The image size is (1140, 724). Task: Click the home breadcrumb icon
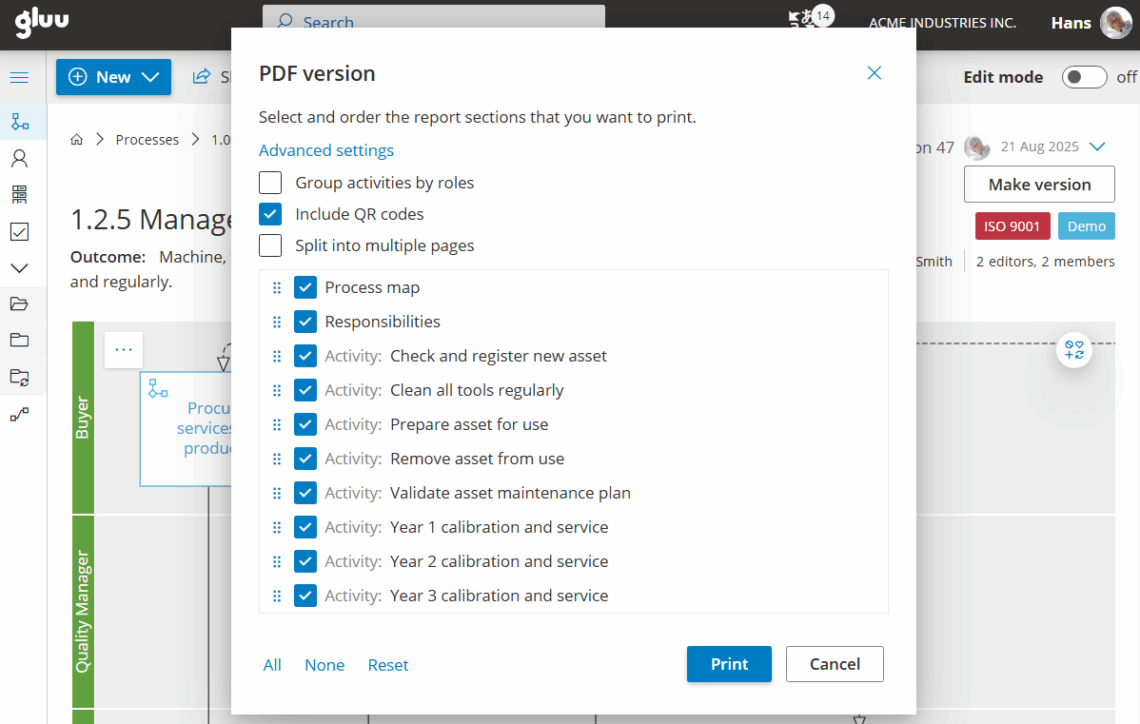[77, 140]
